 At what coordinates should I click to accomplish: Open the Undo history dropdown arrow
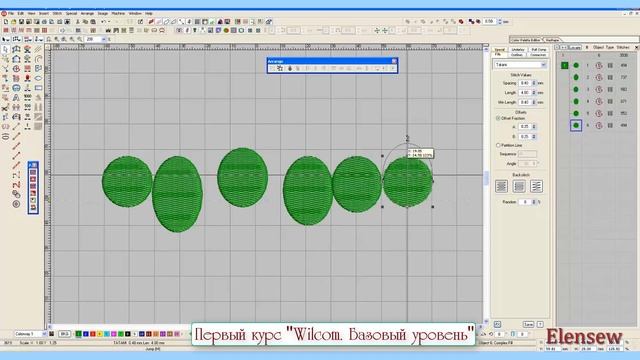(109, 22)
